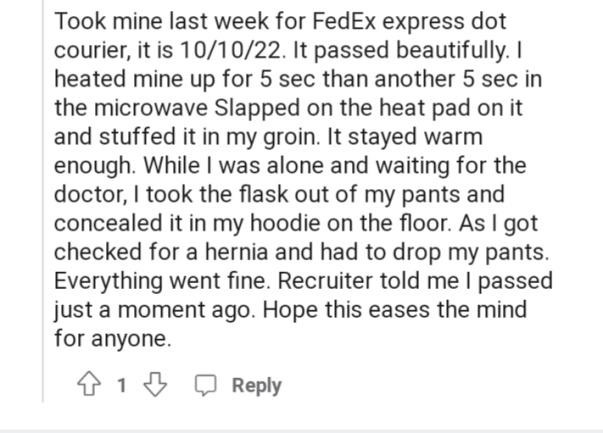This screenshot has width=603, height=433.
Task: Click the word microwave in the comment
Action: [x=151, y=108]
